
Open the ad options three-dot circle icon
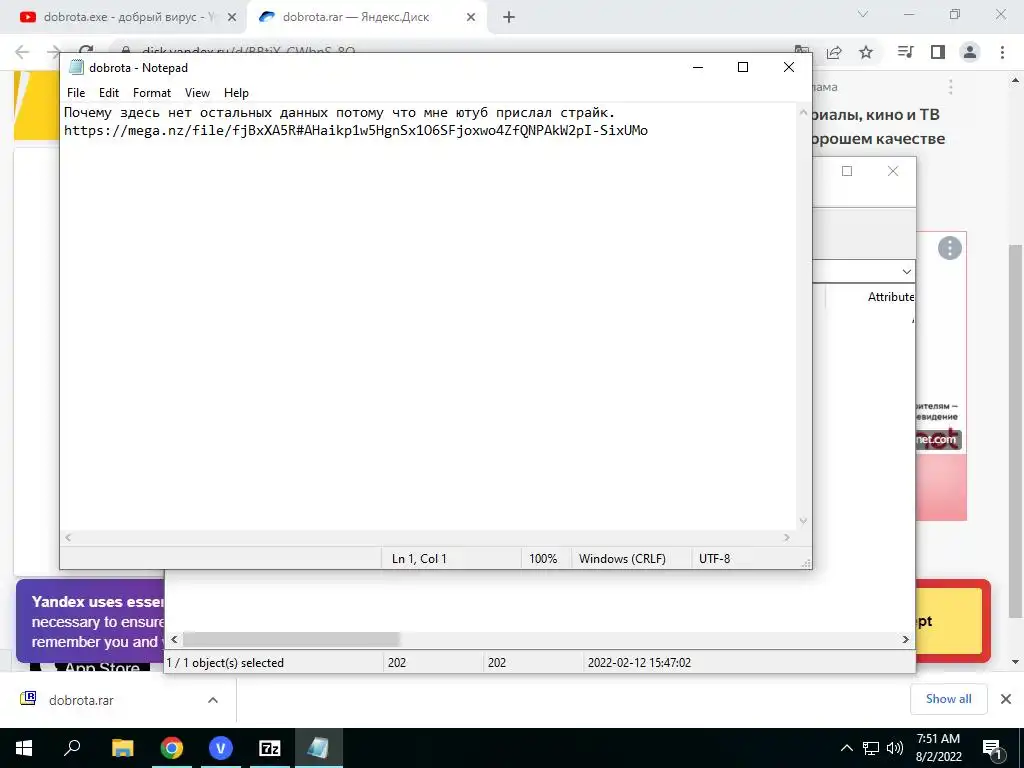click(x=950, y=248)
